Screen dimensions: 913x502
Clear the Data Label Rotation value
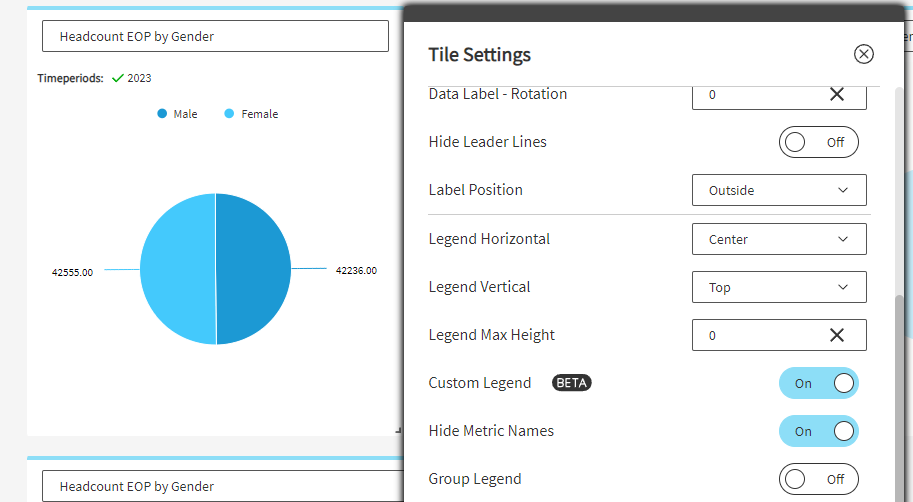(x=837, y=94)
